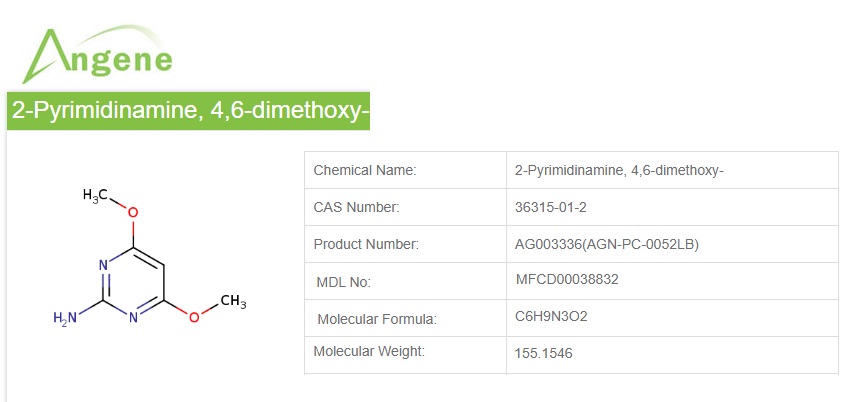Click the H3C methyl group label

(97, 195)
